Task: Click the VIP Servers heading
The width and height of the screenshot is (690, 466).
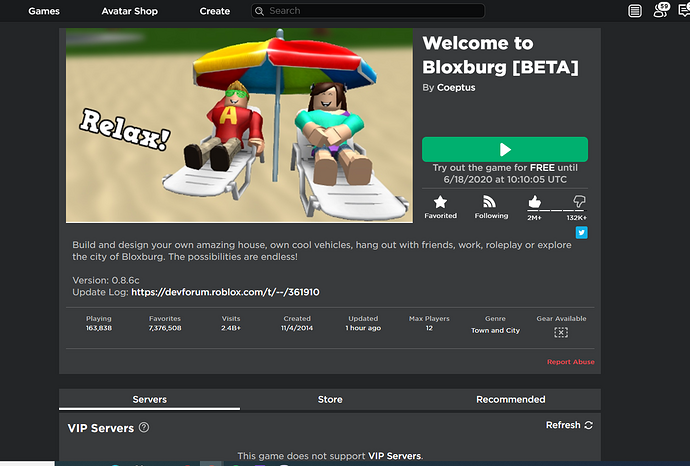Action: coord(101,428)
